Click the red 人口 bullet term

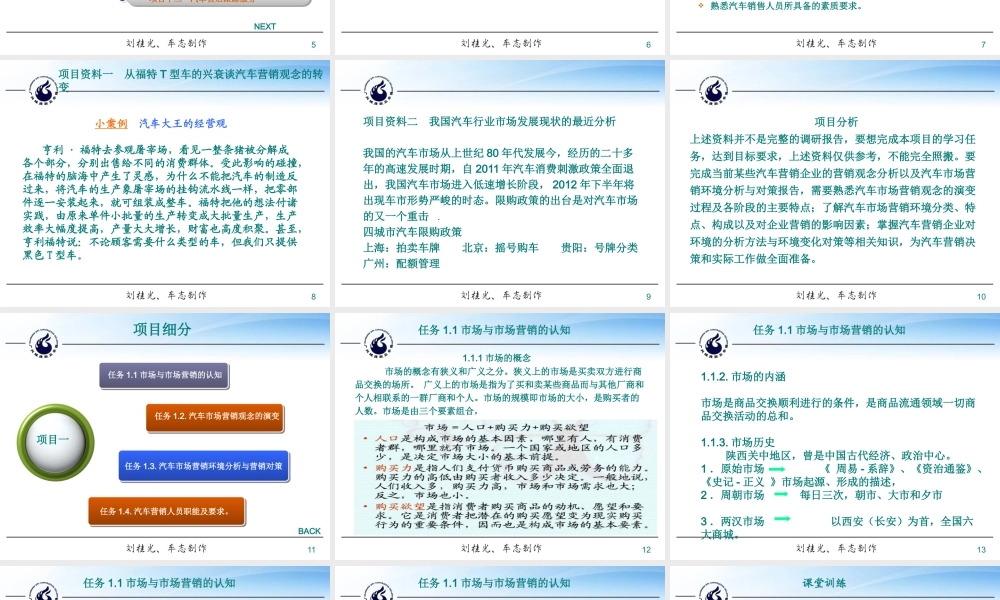386,439
